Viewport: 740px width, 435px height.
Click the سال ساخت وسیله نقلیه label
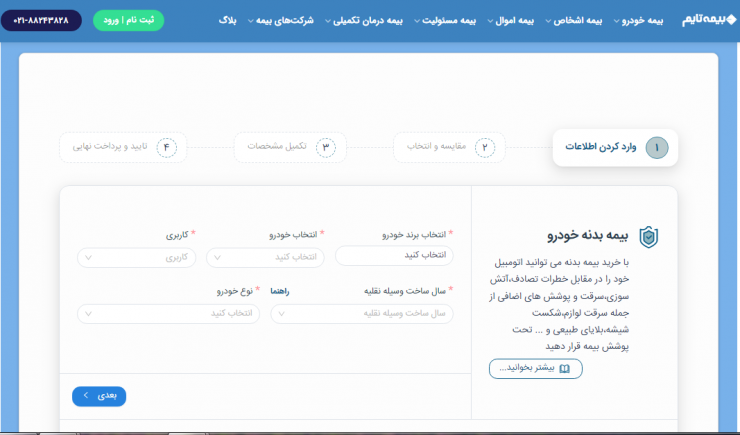click(x=405, y=291)
